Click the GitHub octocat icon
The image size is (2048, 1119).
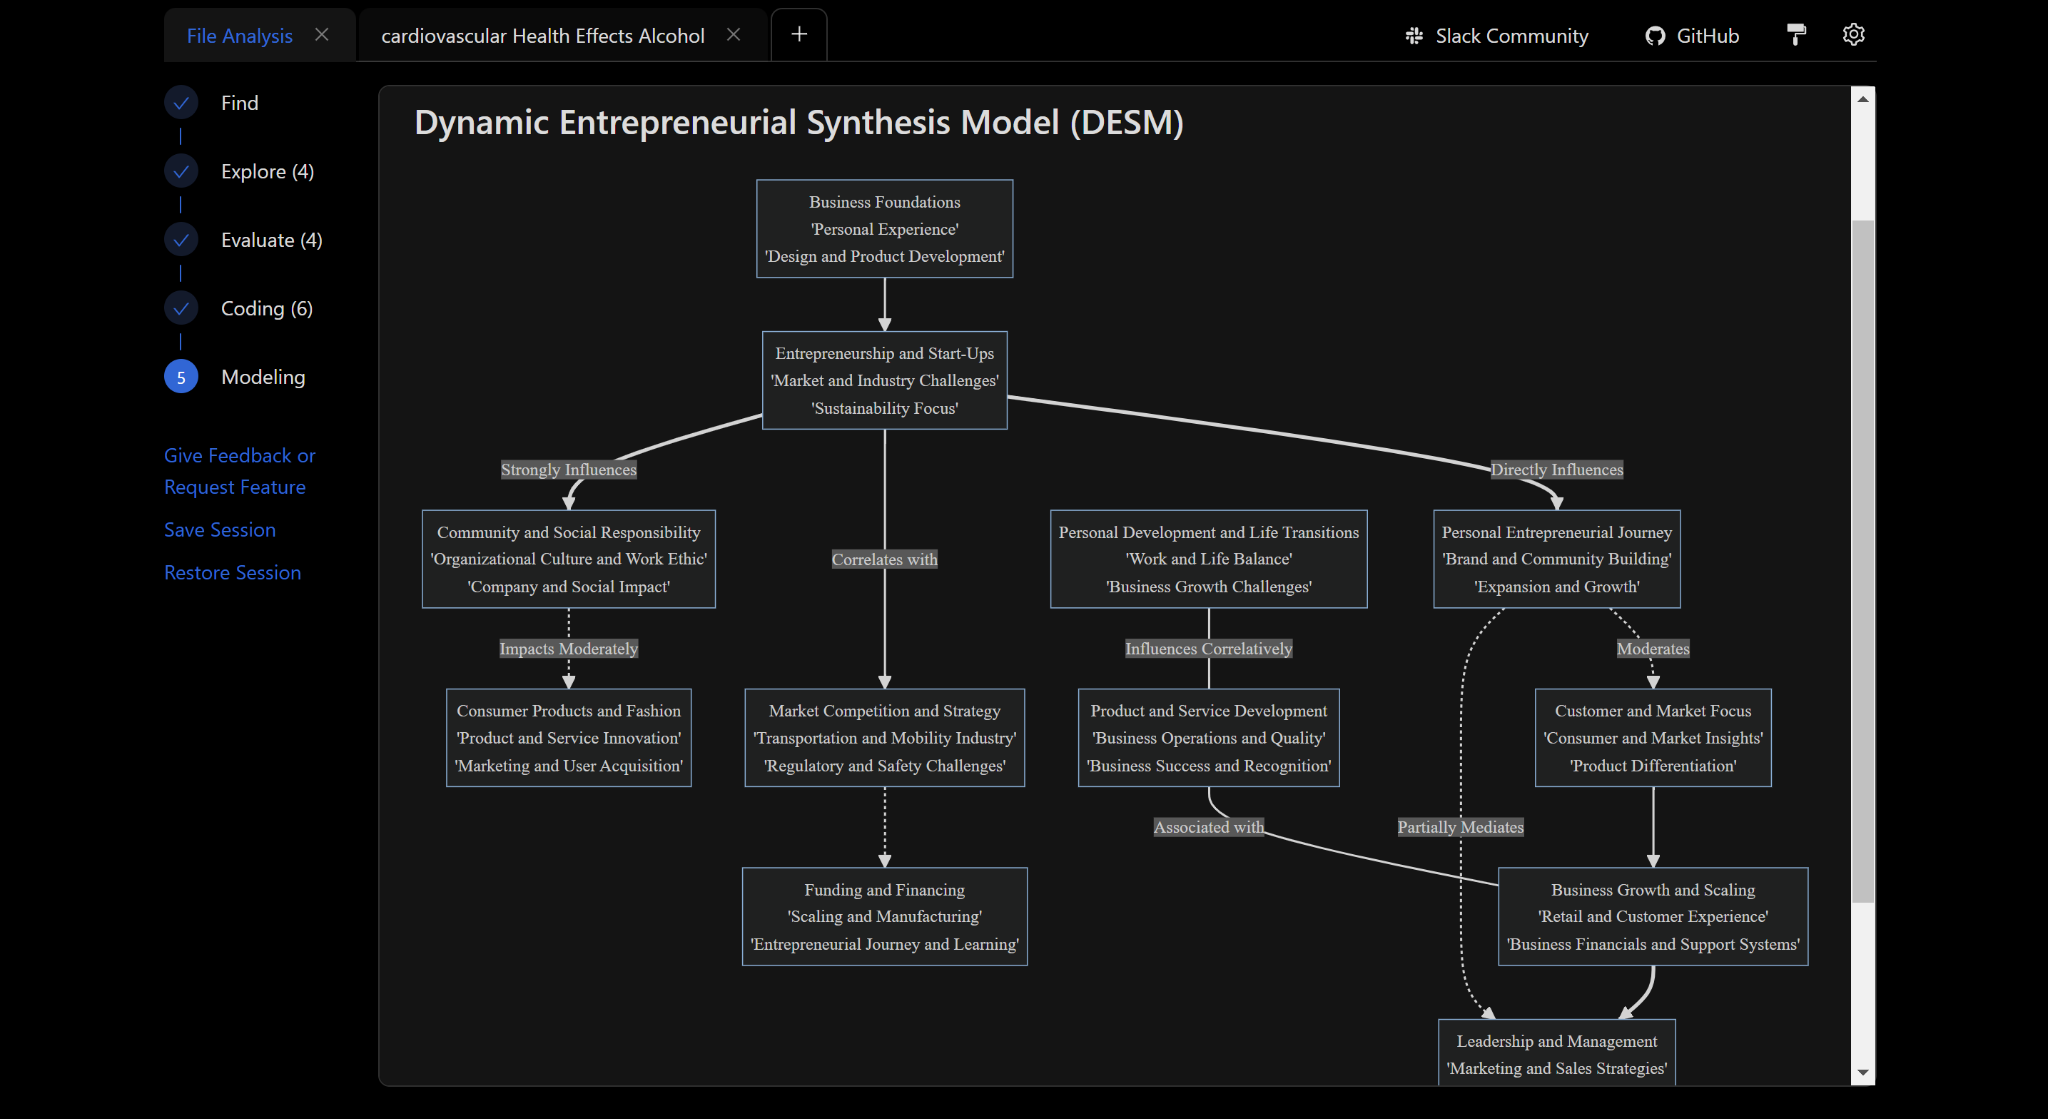1655,36
